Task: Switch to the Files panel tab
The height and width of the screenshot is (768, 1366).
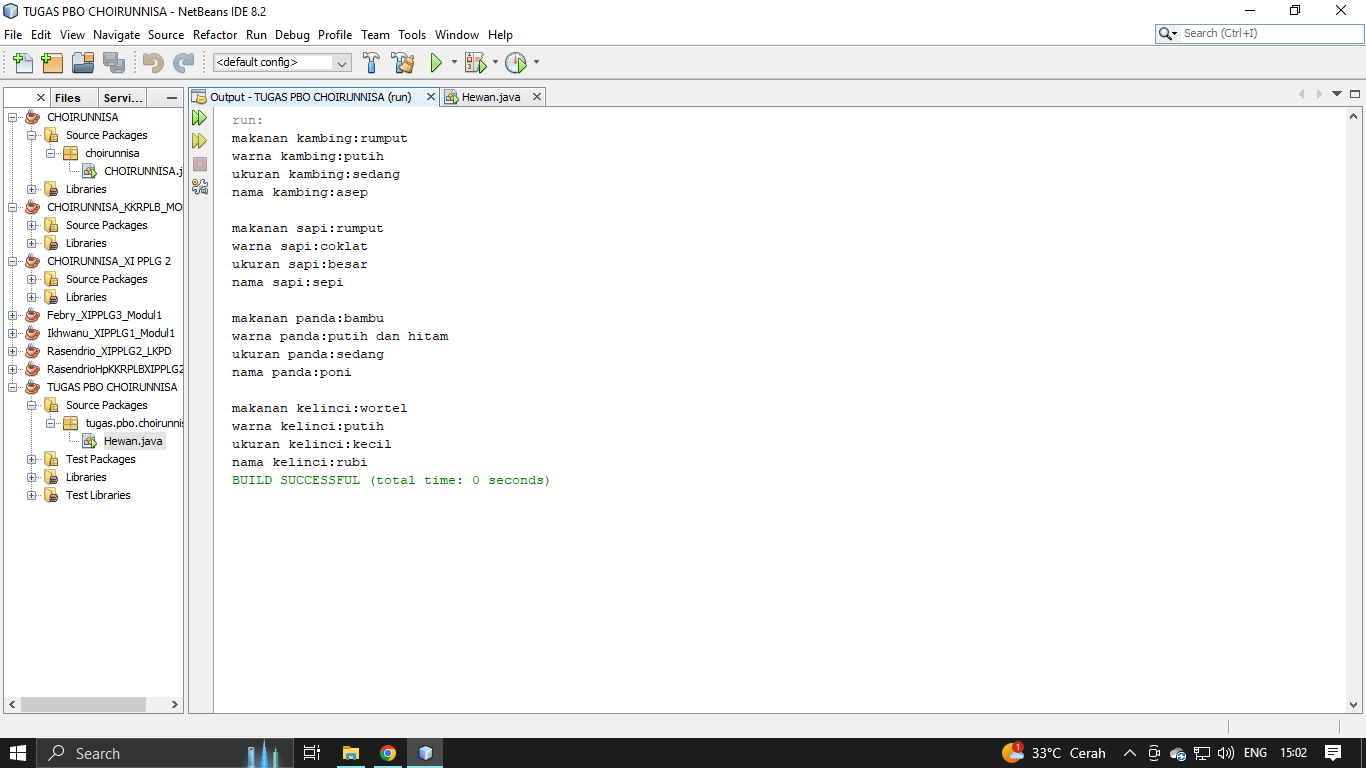Action: click(68, 98)
